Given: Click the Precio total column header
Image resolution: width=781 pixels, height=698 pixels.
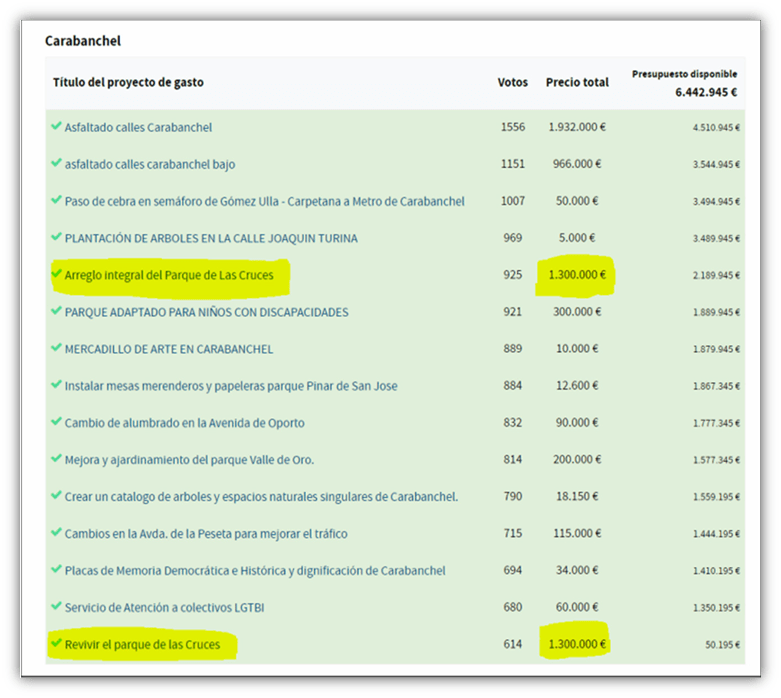Looking at the screenshot, I should click(576, 82).
